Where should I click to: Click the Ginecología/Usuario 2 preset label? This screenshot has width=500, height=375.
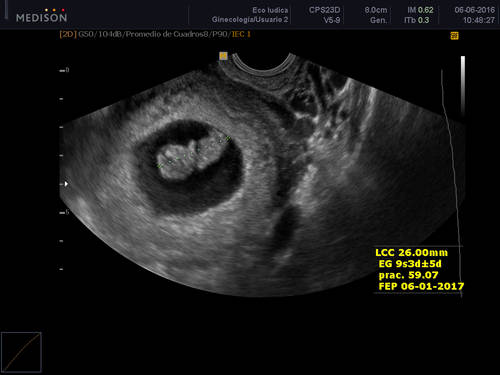click(x=250, y=20)
